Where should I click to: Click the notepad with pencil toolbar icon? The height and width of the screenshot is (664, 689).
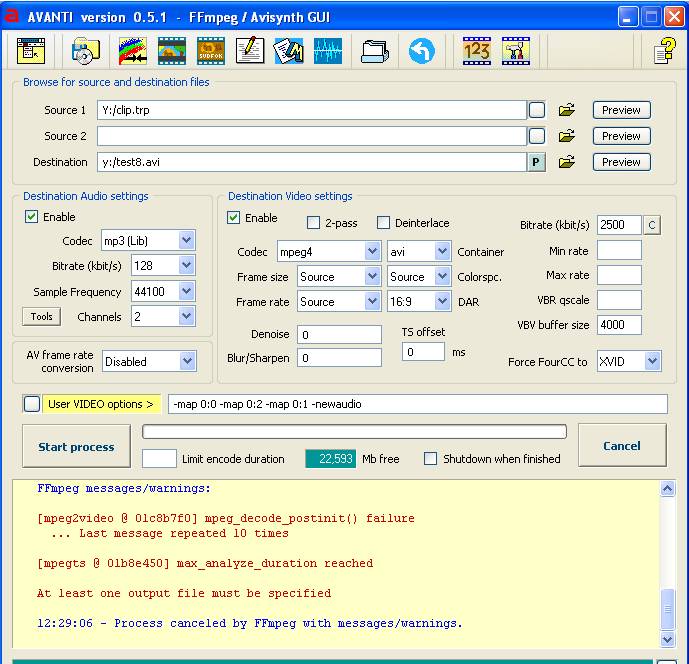click(249, 51)
